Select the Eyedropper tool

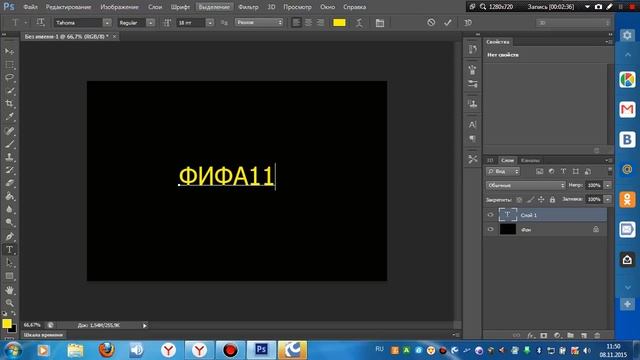tap(9, 117)
